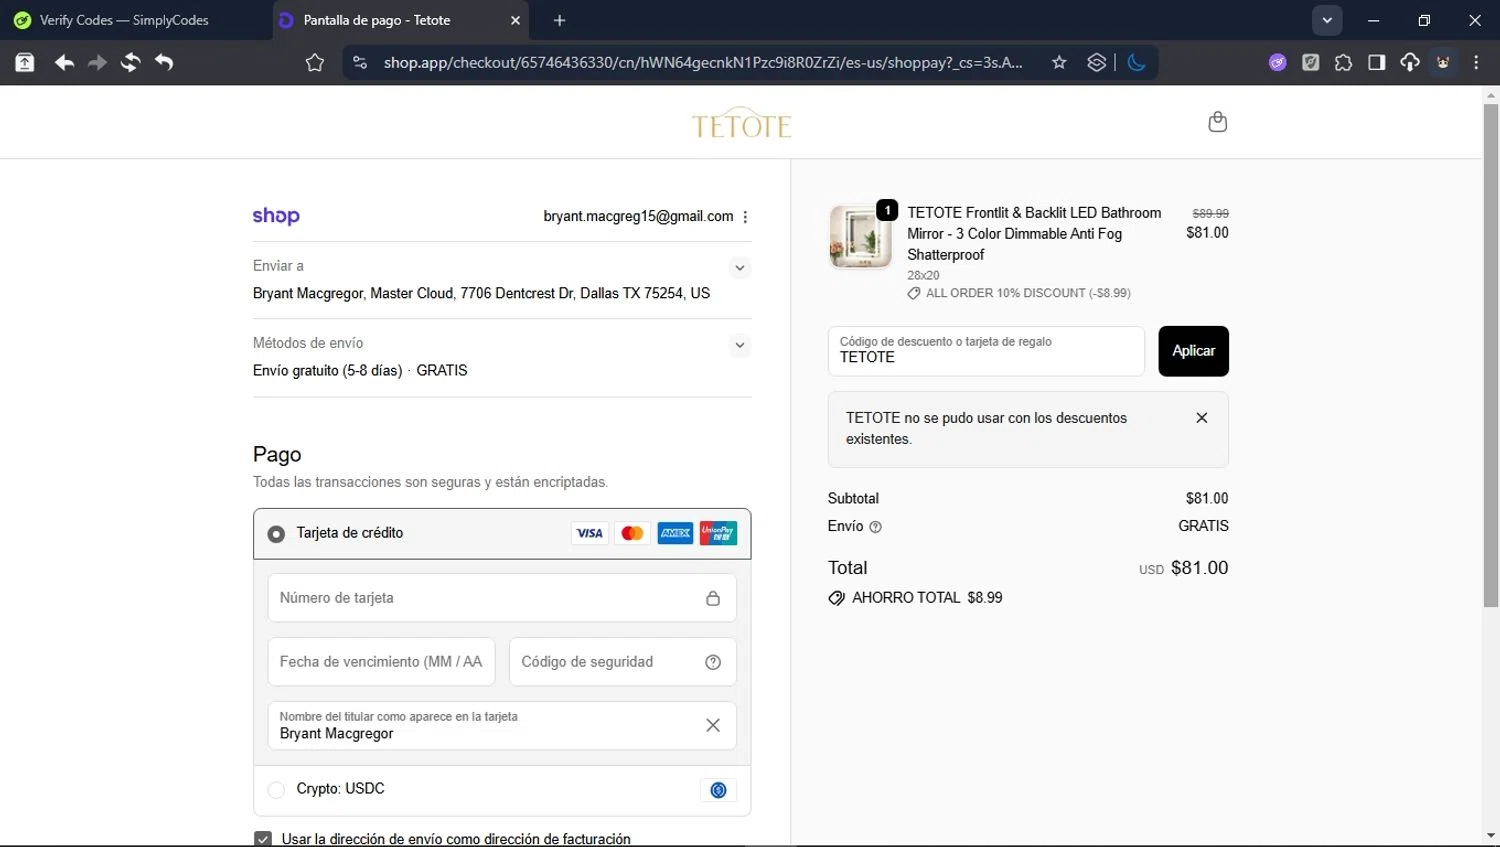Click the Visa card logo
The height and width of the screenshot is (847, 1500).
pos(589,533)
